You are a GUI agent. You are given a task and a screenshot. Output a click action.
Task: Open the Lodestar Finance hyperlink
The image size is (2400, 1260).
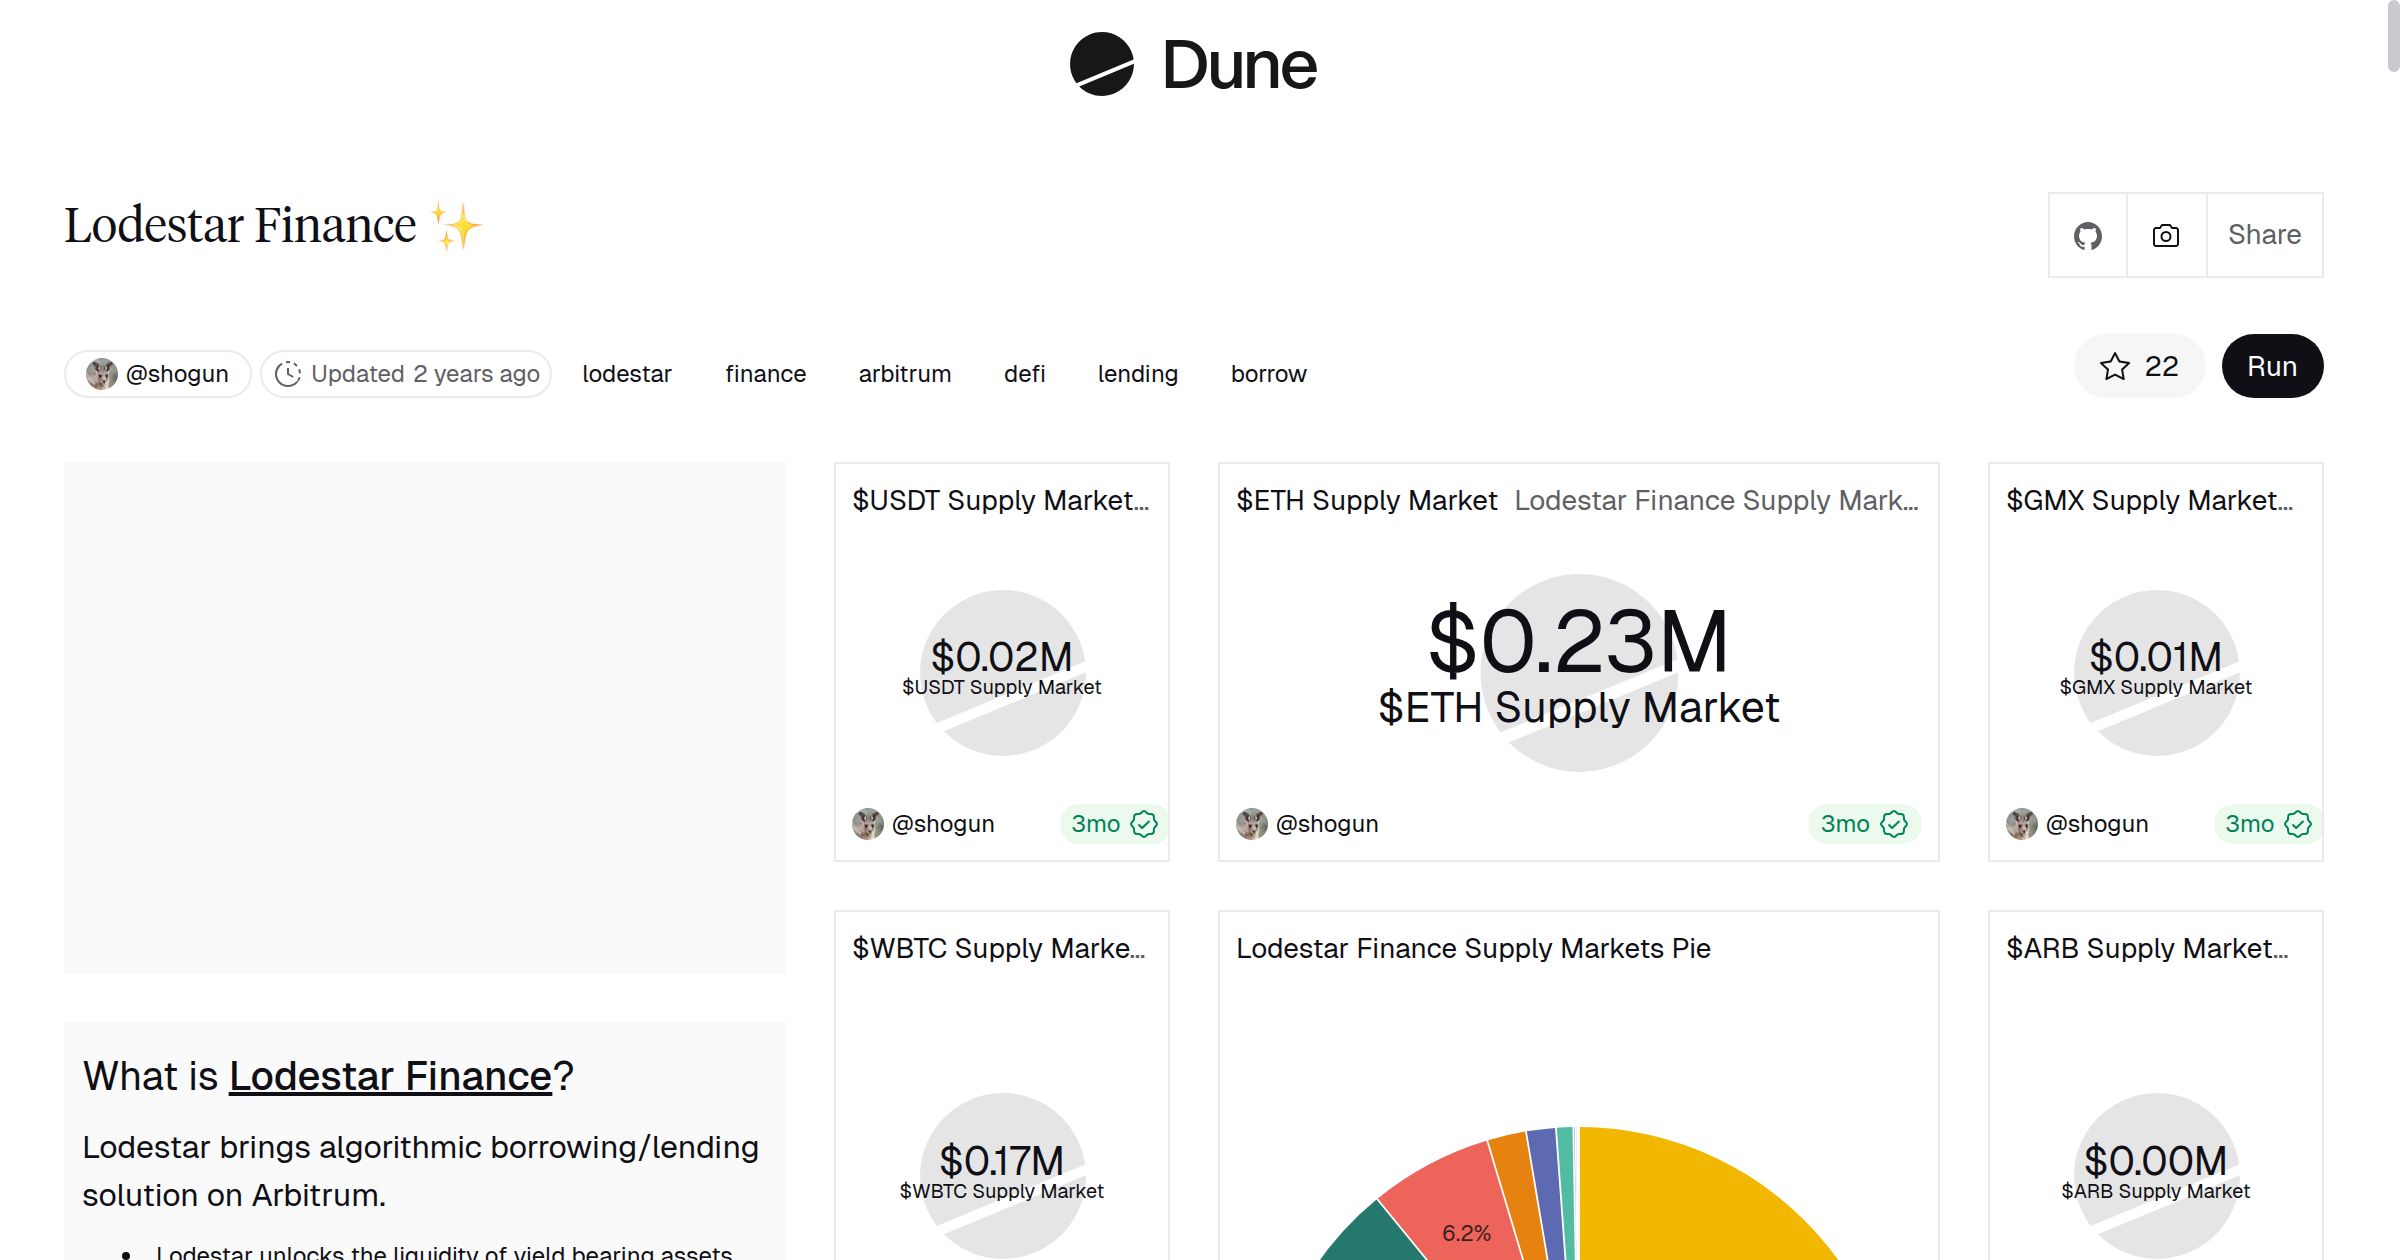390,1076
